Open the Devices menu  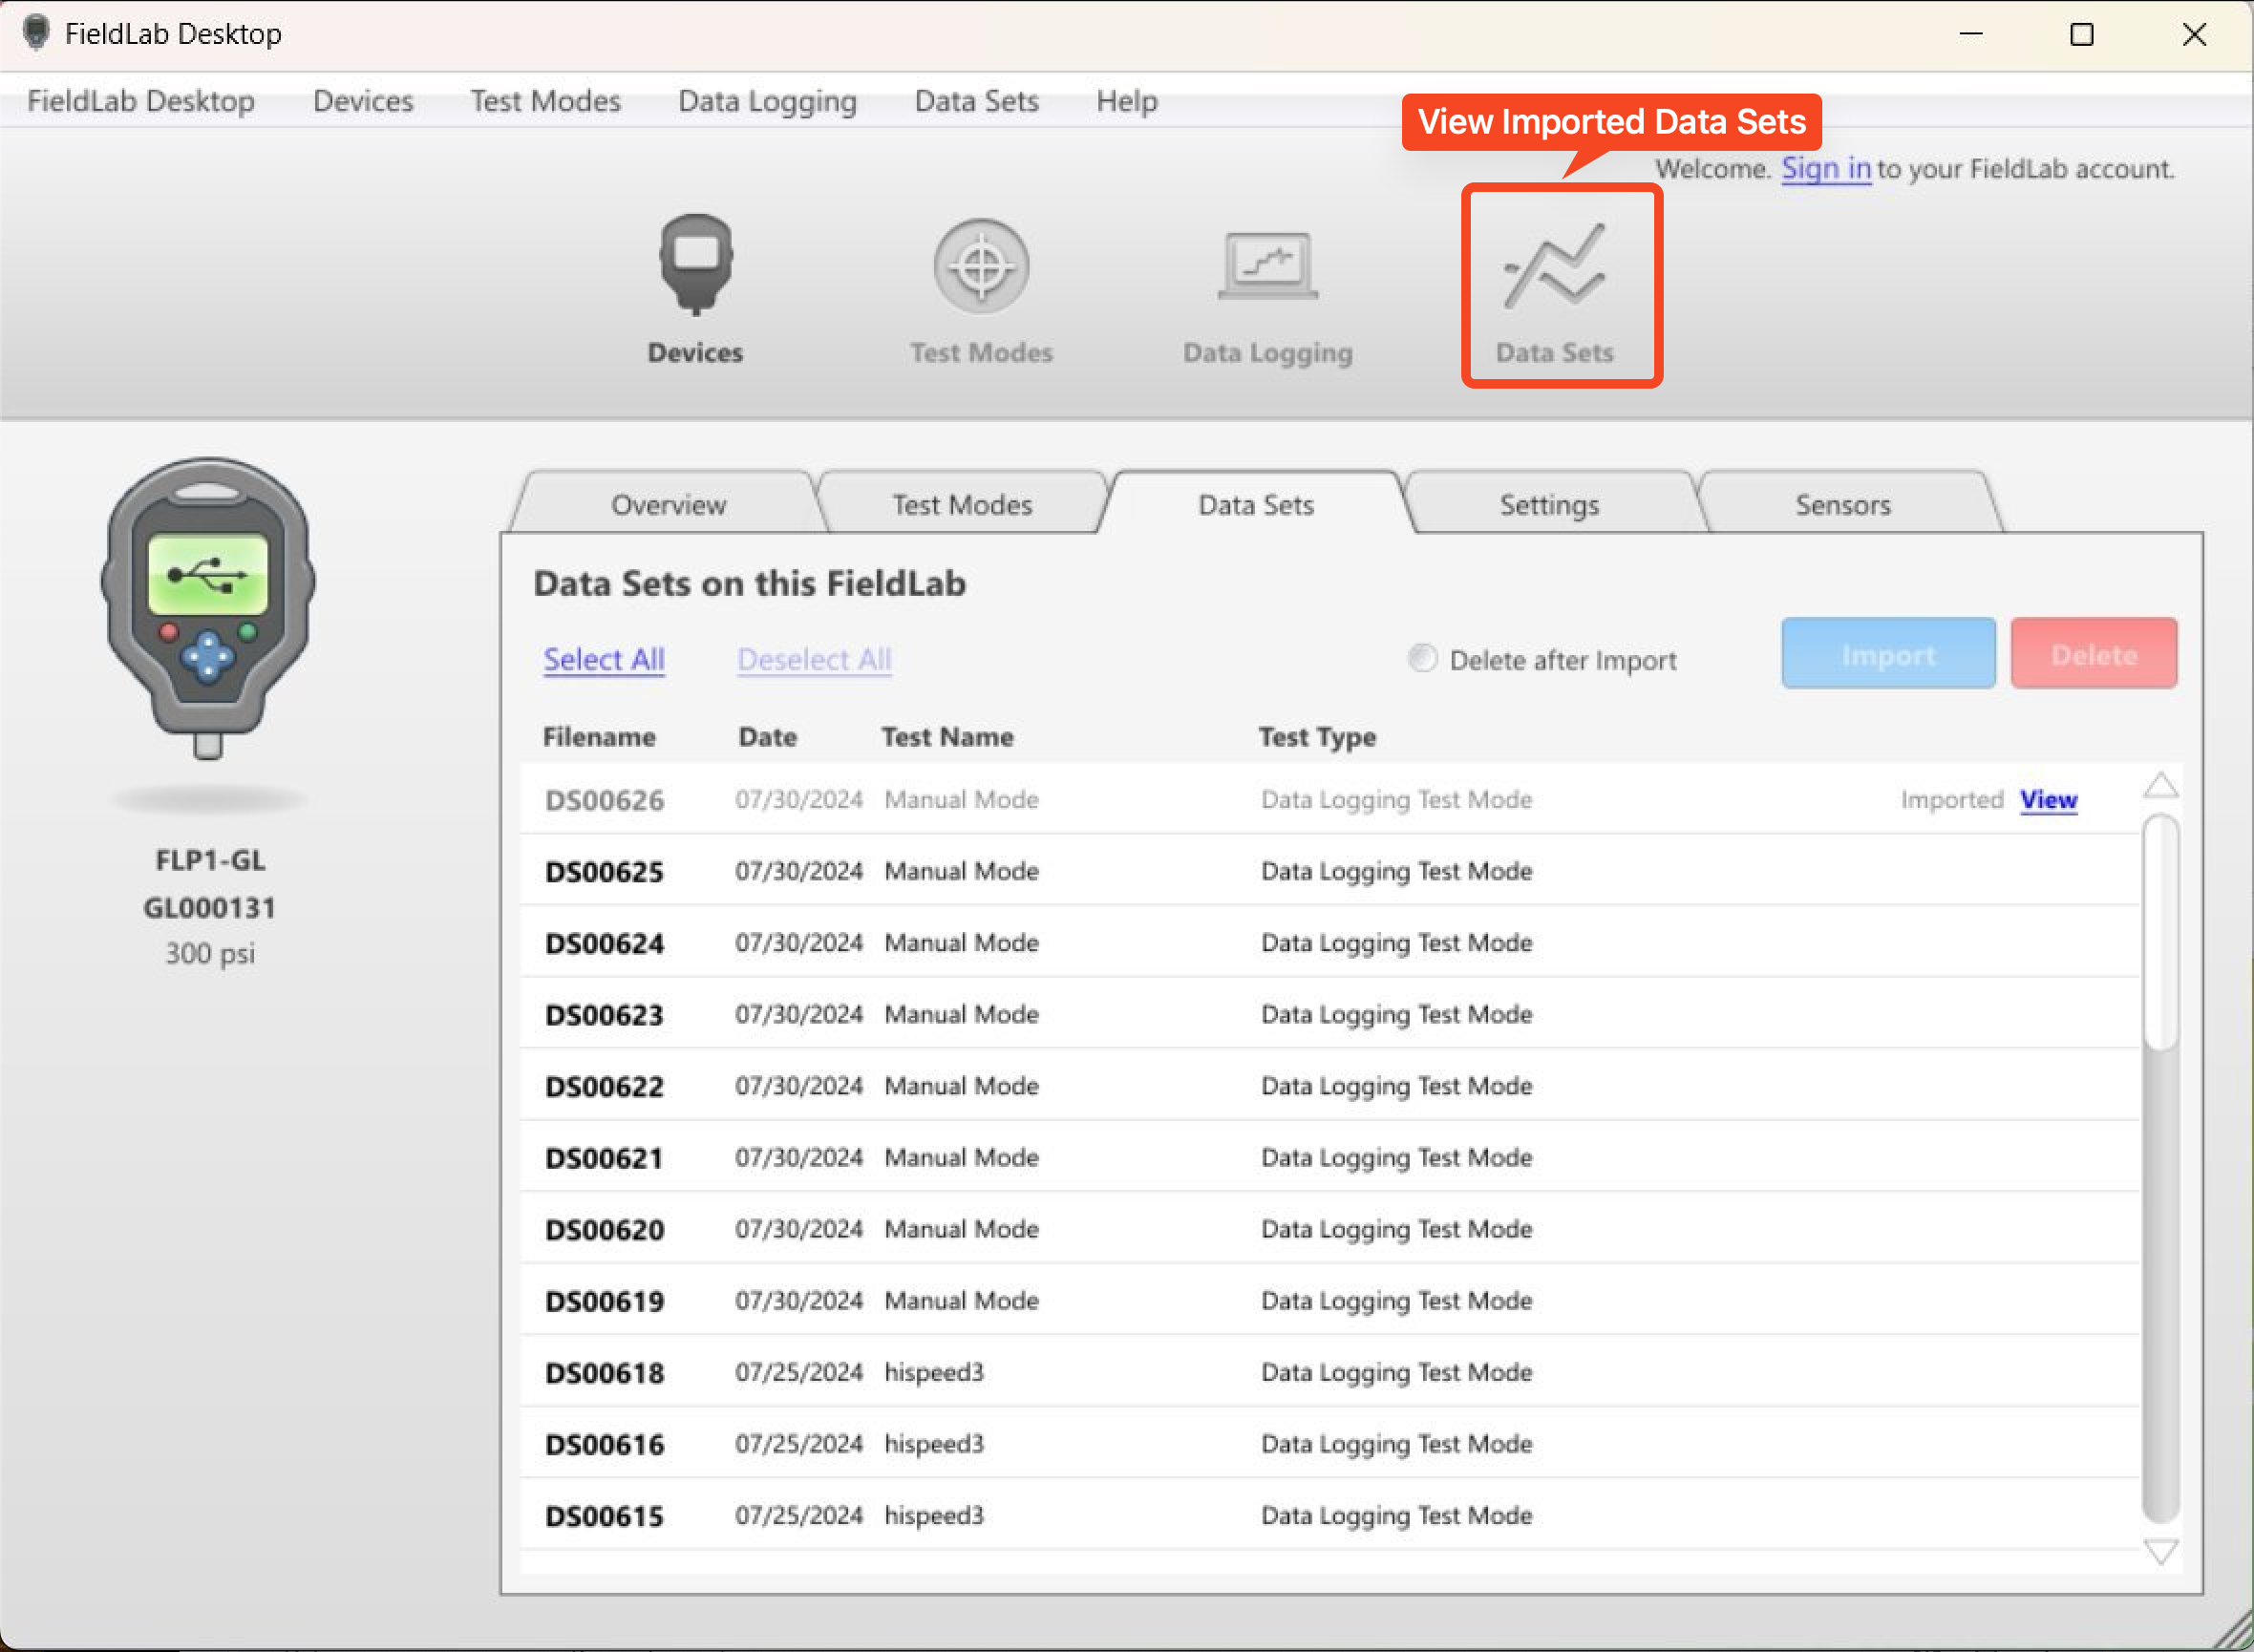(x=363, y=101)
